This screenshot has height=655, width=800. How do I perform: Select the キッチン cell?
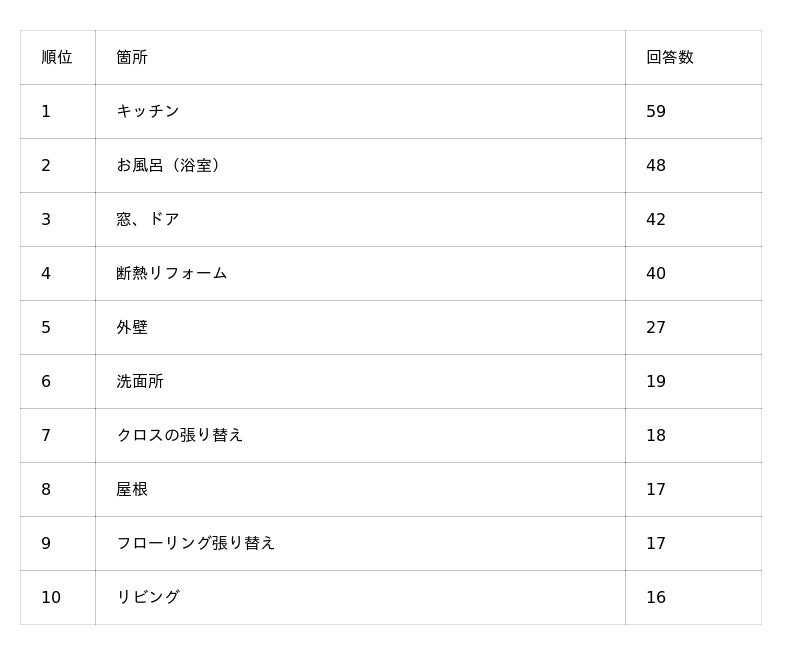[x=148, y=111]
